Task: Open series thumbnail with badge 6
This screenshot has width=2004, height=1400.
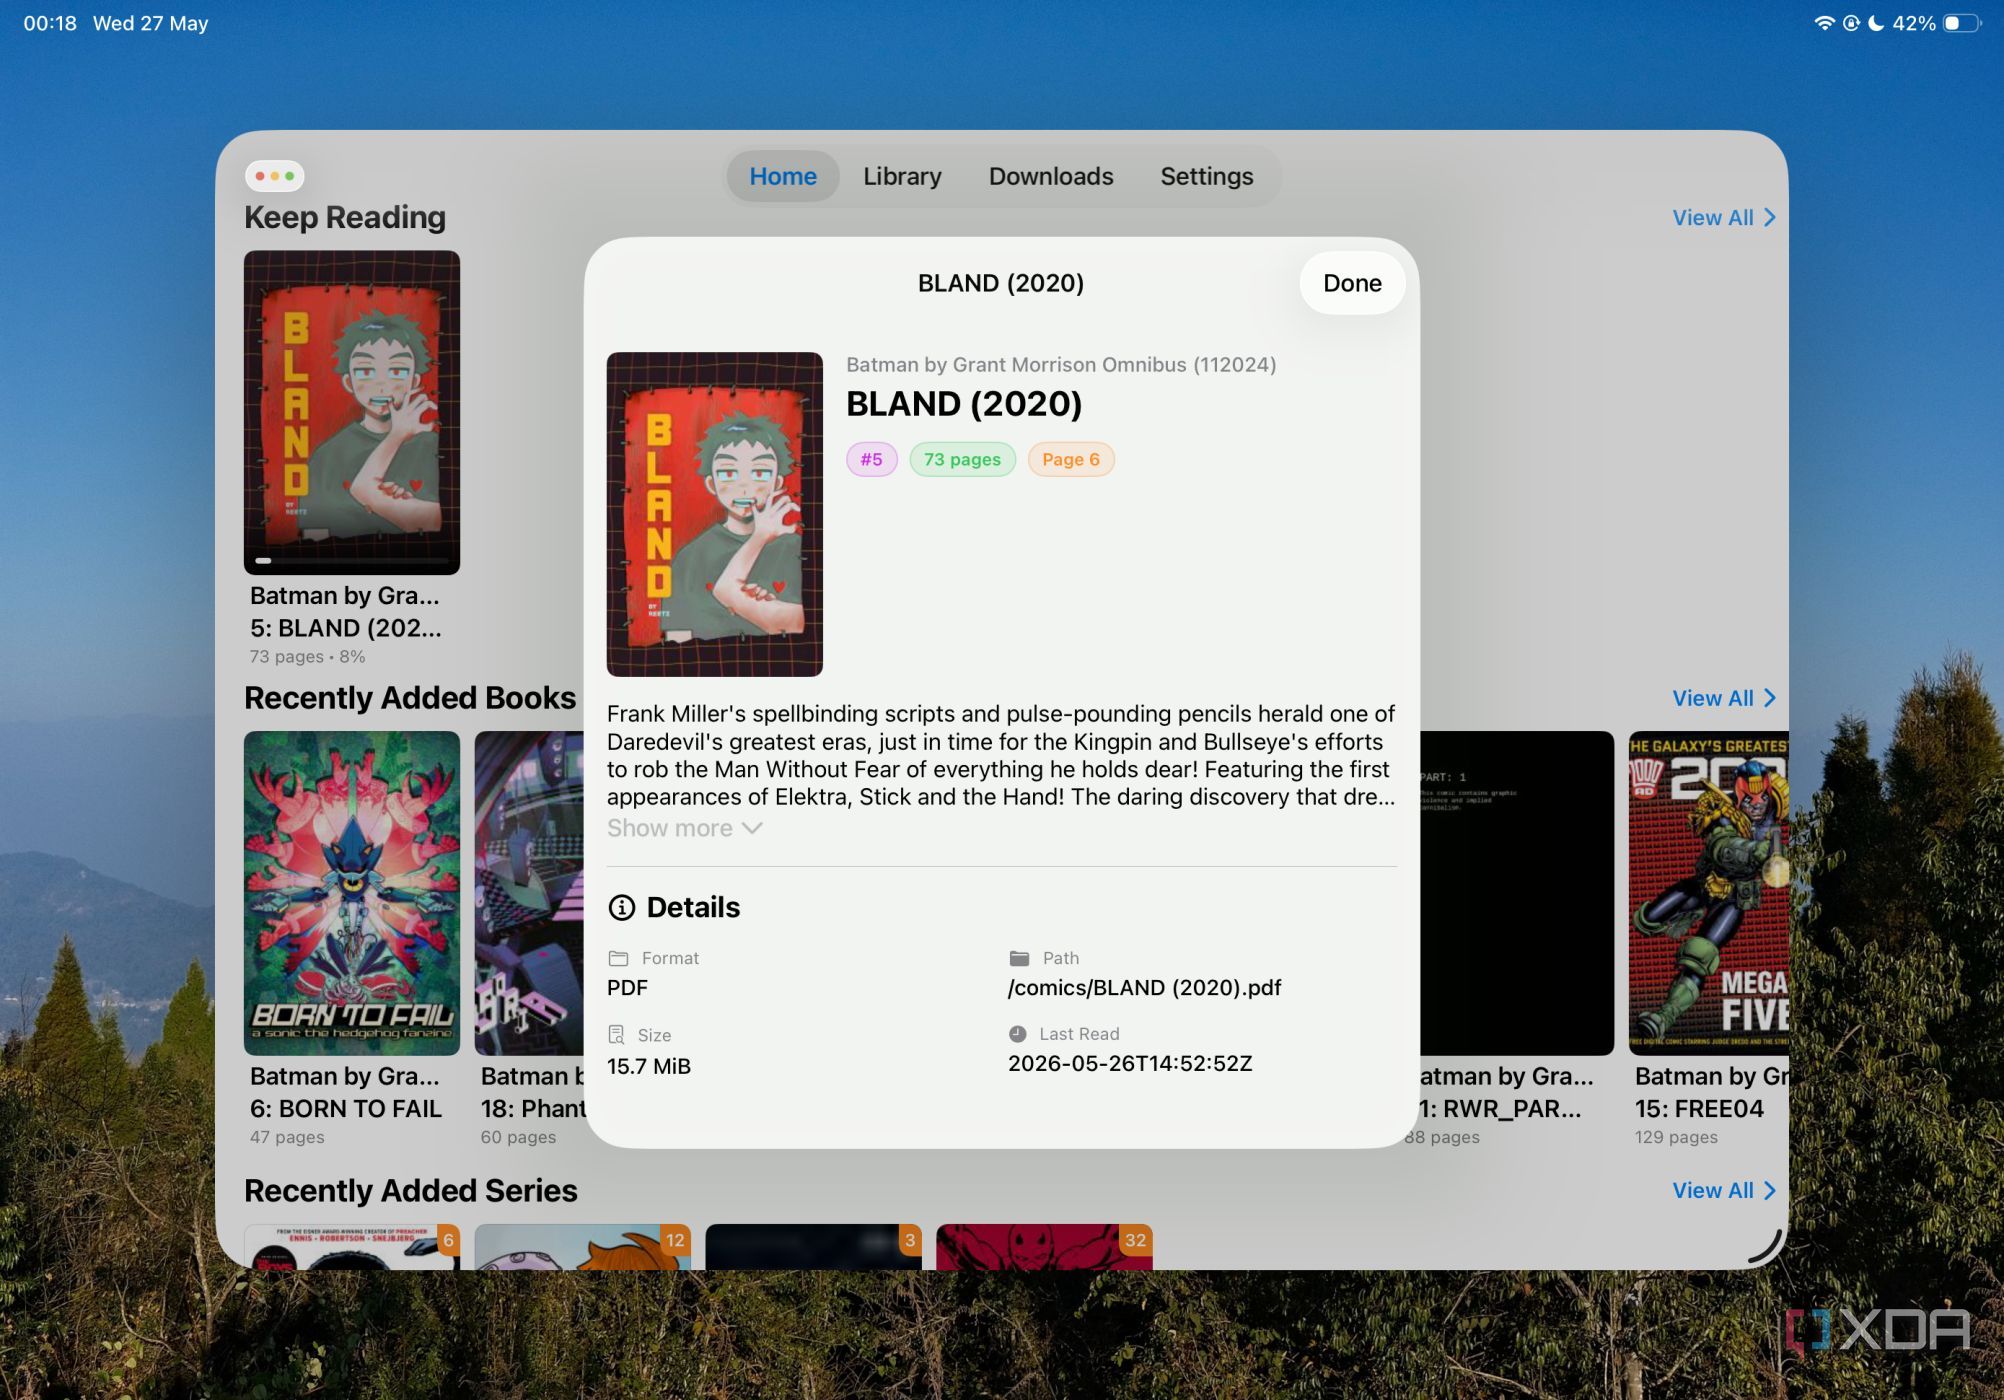Action: tap(352, 1247)
